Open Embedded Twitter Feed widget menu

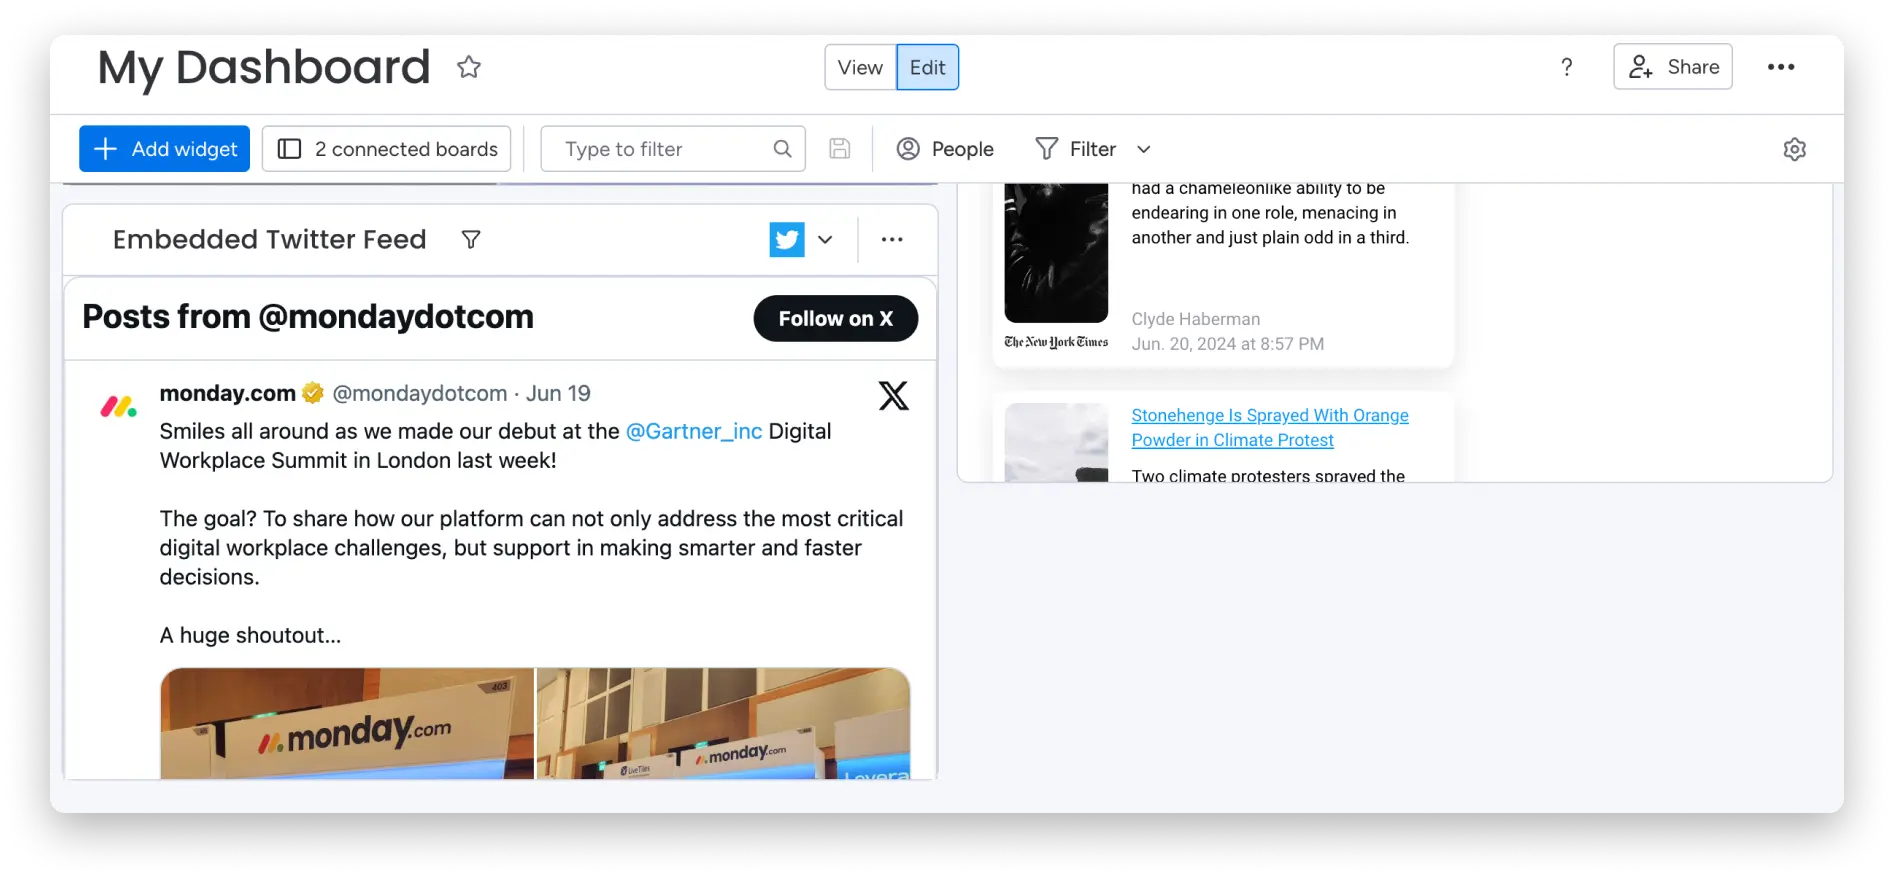point(892,240)
